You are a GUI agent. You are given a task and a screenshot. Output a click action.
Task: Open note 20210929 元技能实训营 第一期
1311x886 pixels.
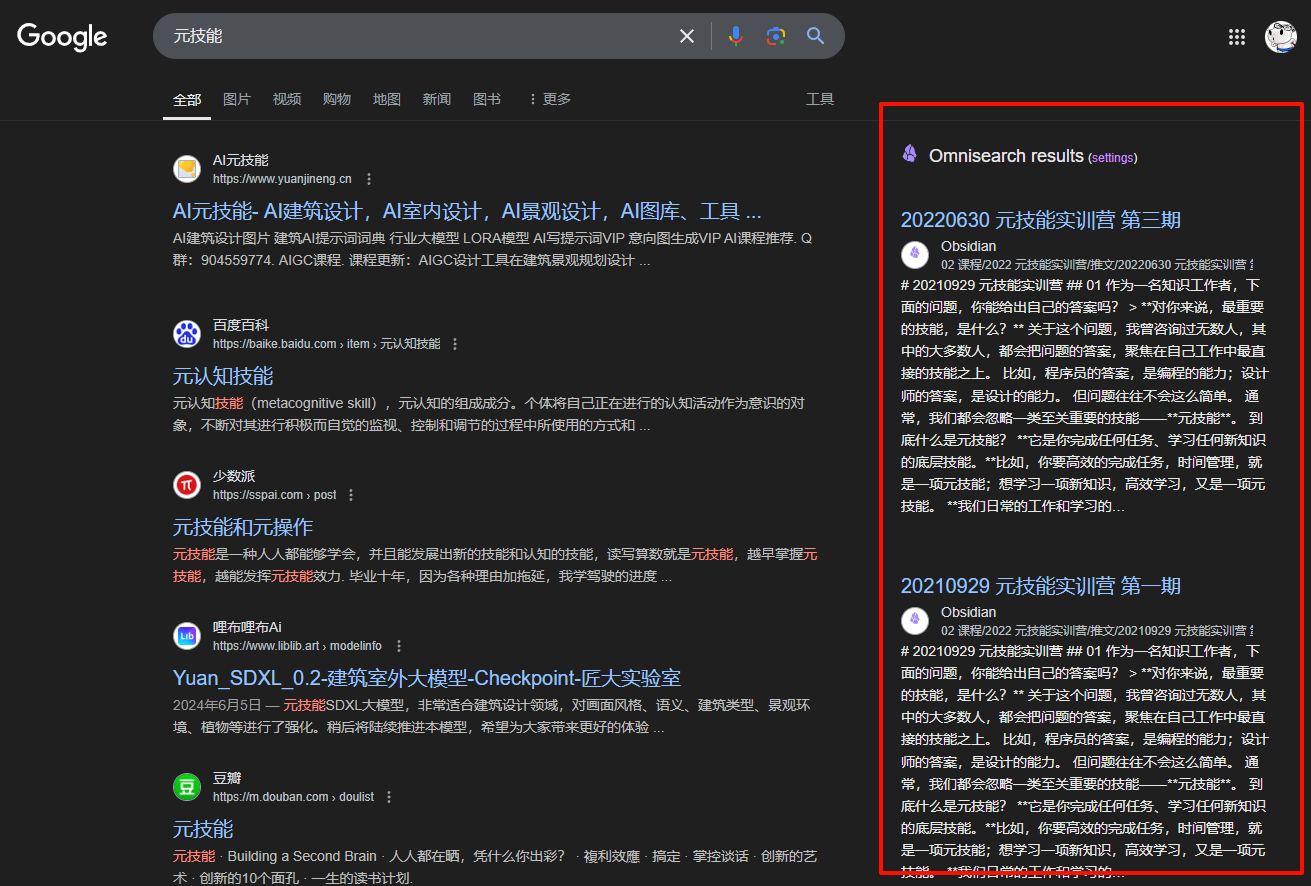click(1041, 586)
